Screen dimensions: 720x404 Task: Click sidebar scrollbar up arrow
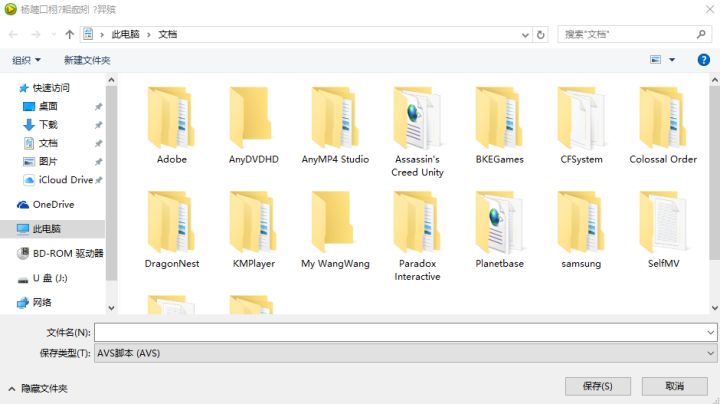[111, 80]
